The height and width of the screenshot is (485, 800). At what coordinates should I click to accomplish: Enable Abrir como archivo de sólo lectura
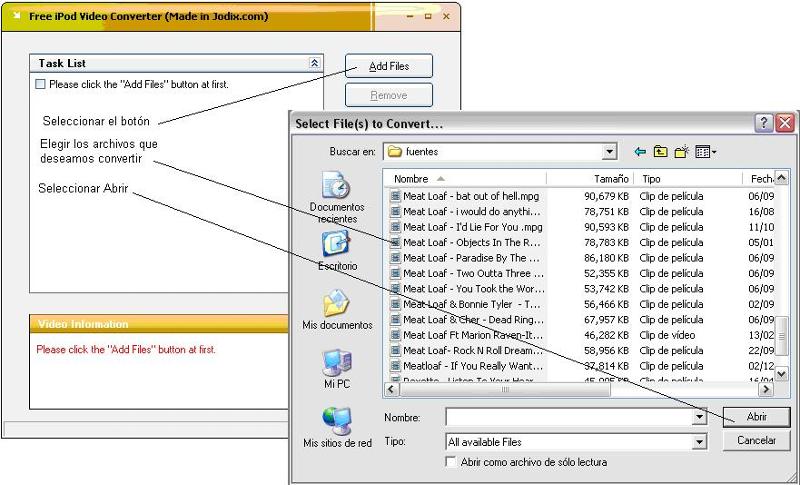tap(451, 462)
